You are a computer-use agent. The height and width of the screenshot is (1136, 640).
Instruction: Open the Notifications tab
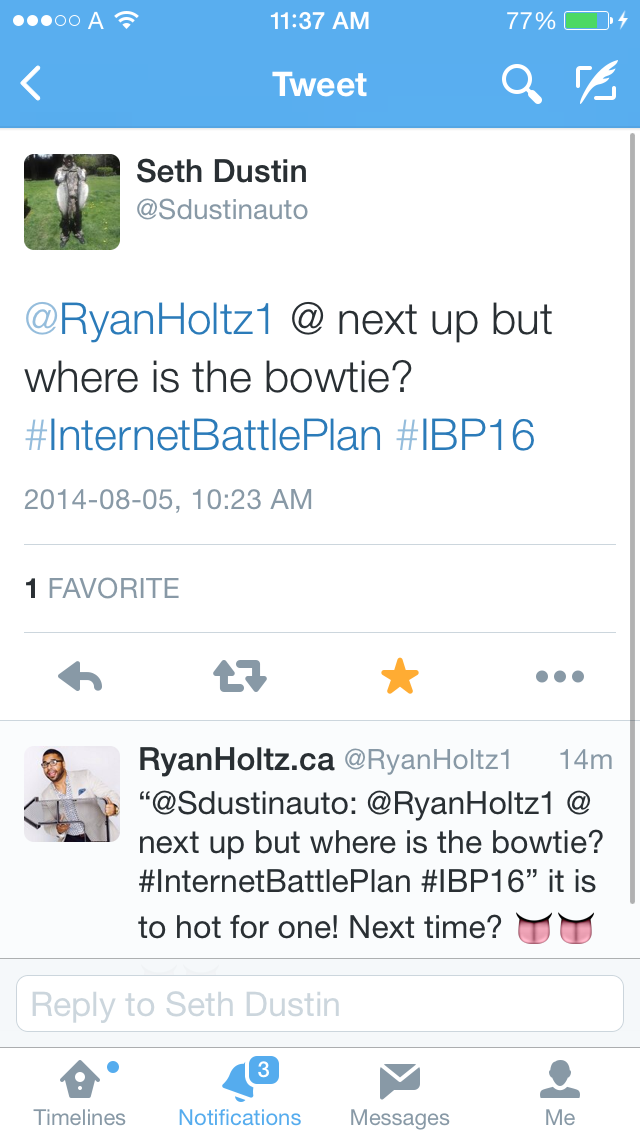[240, 1094]
